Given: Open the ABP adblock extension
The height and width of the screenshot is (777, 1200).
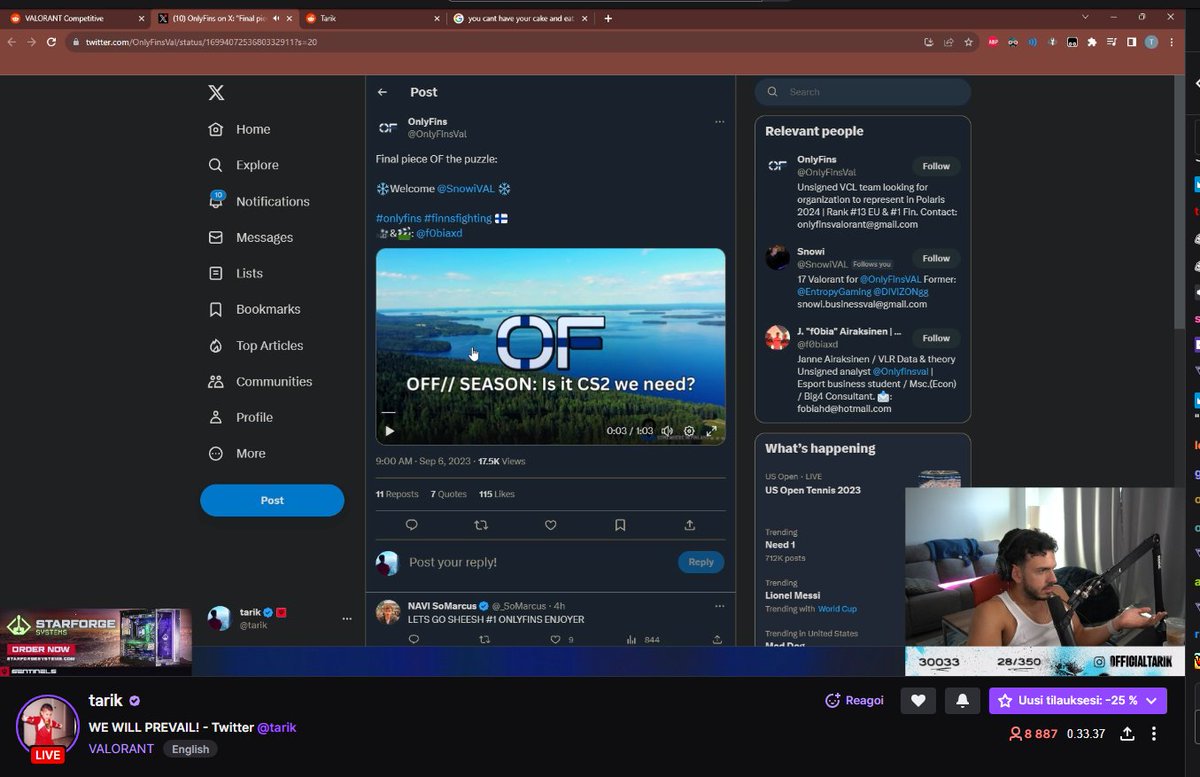Looking at the screenshot, I should tap(994, 42).
